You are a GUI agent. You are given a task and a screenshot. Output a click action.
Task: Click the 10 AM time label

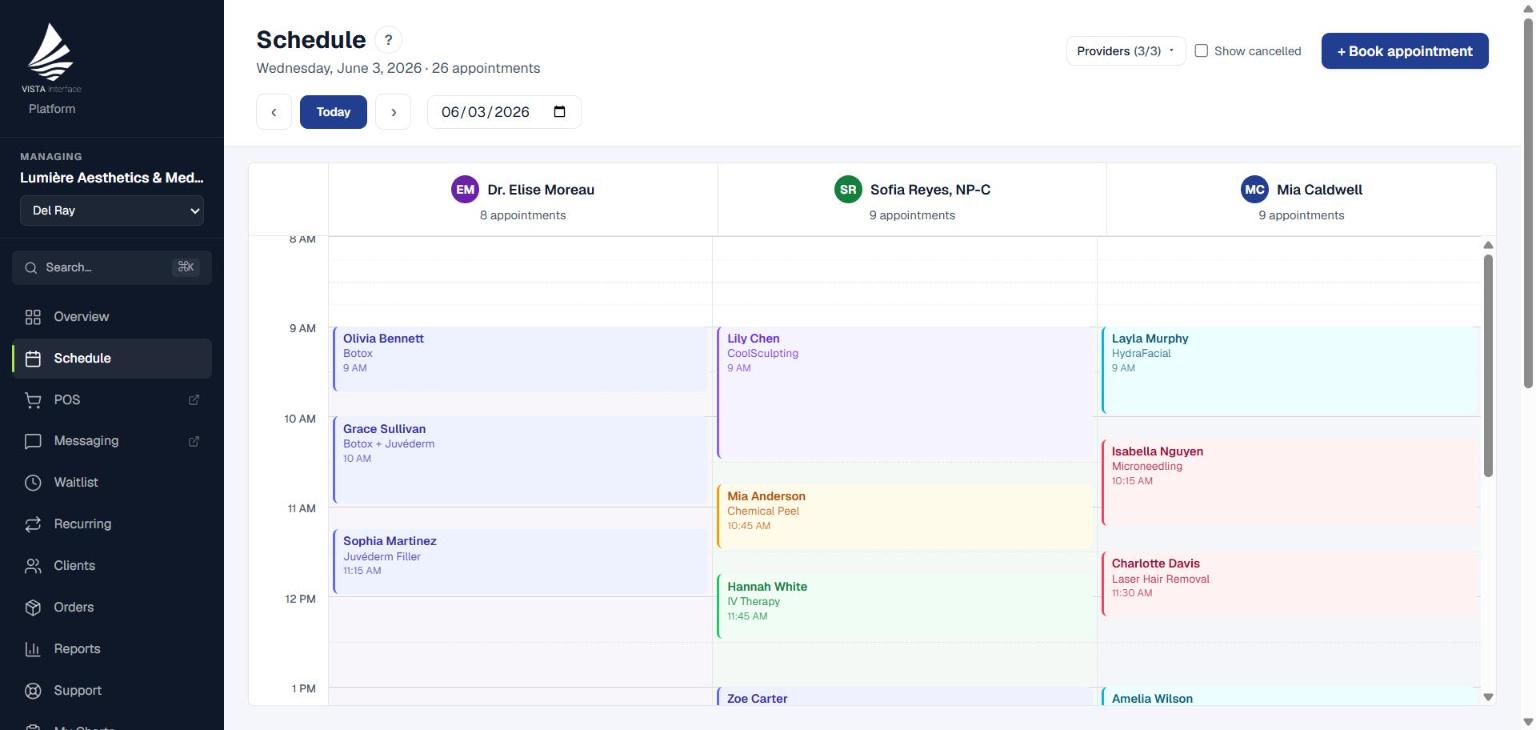coord(300,419)
